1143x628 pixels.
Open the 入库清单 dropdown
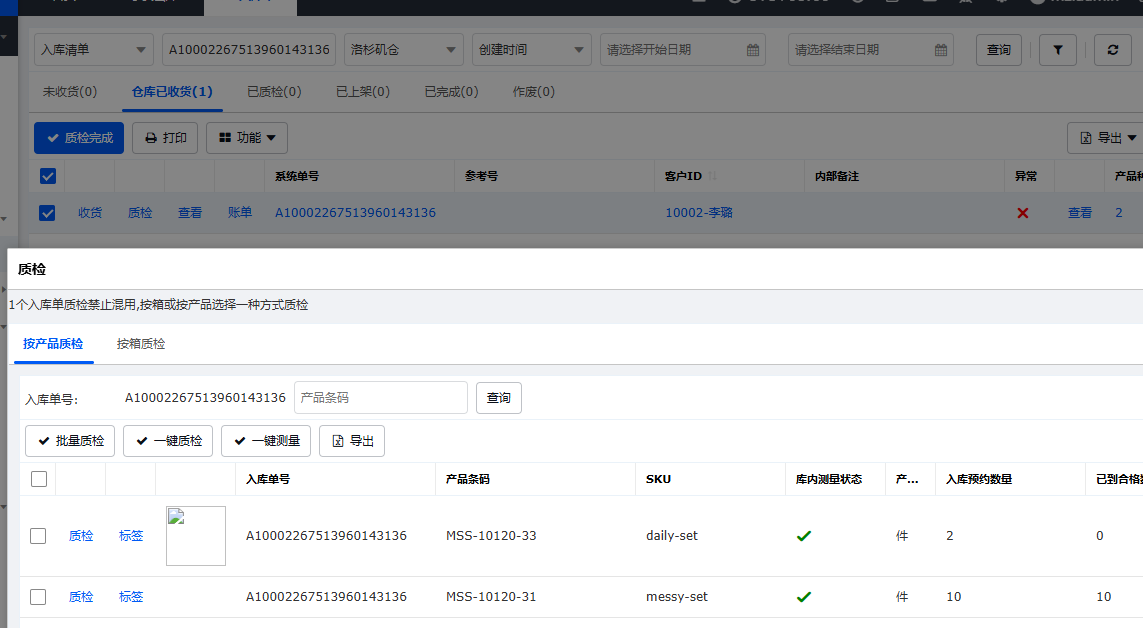(x=94, y=49)
